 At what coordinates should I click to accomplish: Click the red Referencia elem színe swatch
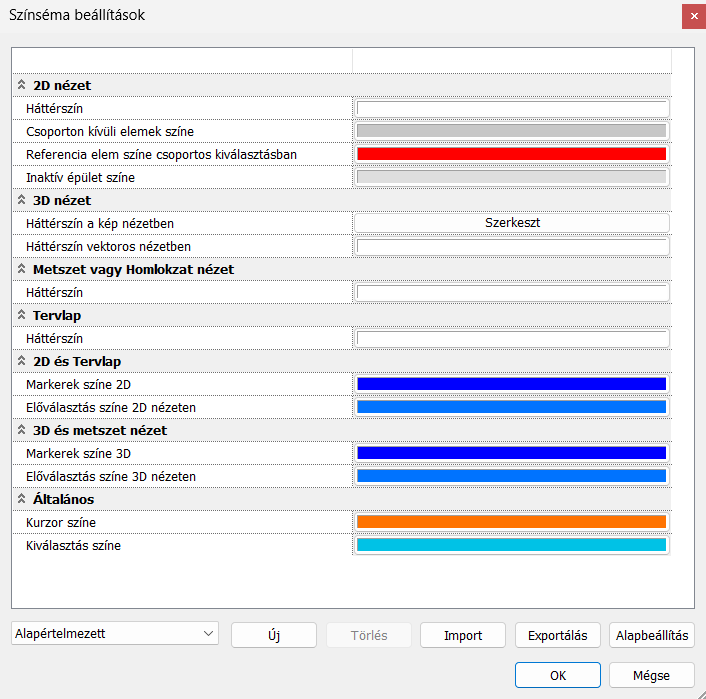pyautogui.click(x=511, y=154)
